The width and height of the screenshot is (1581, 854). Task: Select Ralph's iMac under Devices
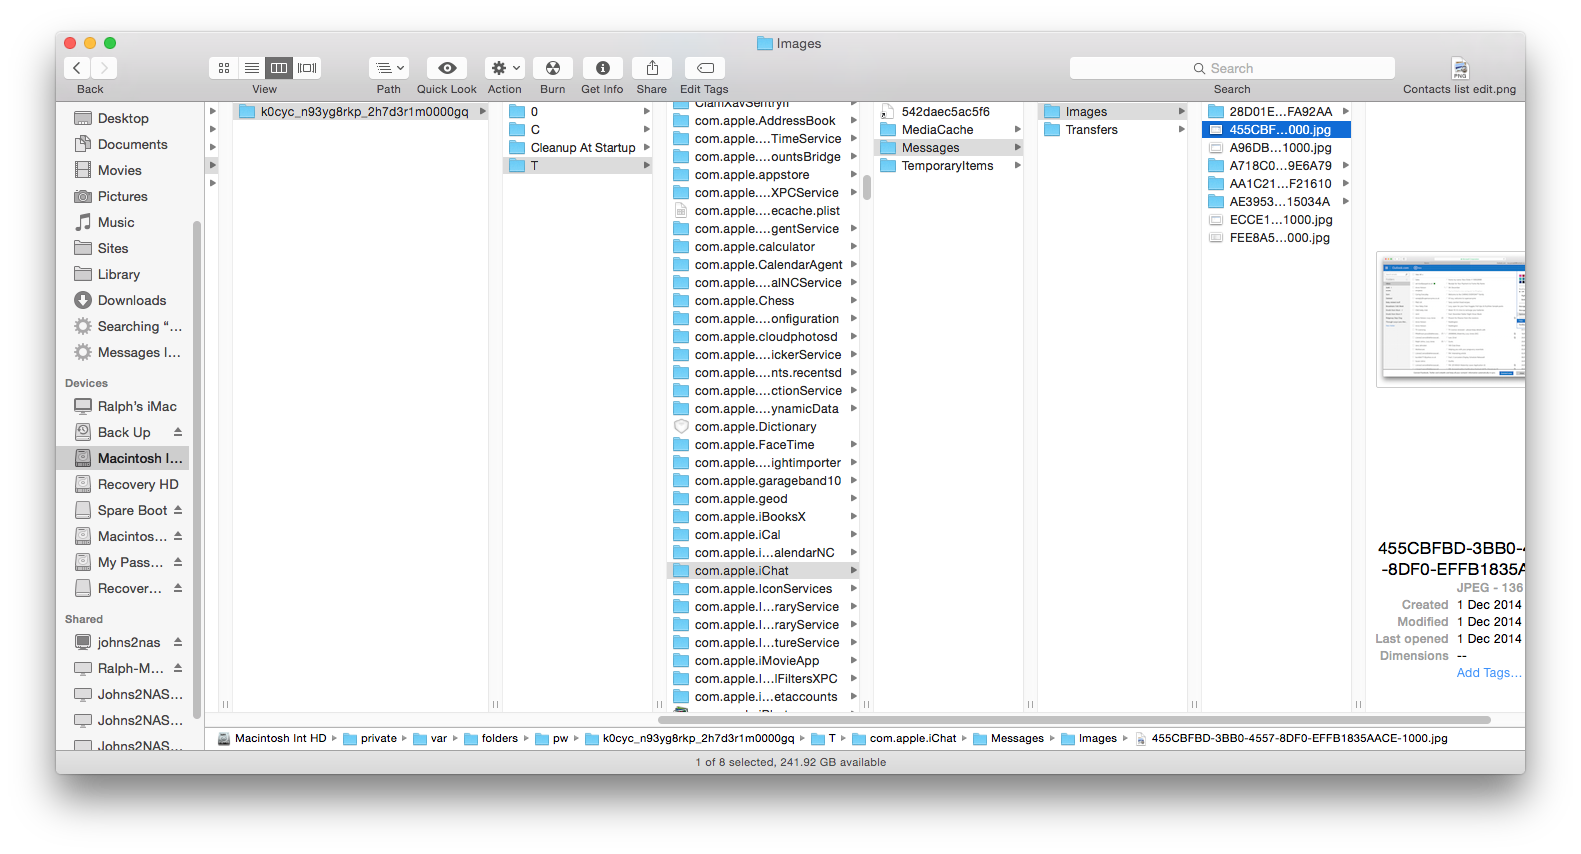coord(137,406)
